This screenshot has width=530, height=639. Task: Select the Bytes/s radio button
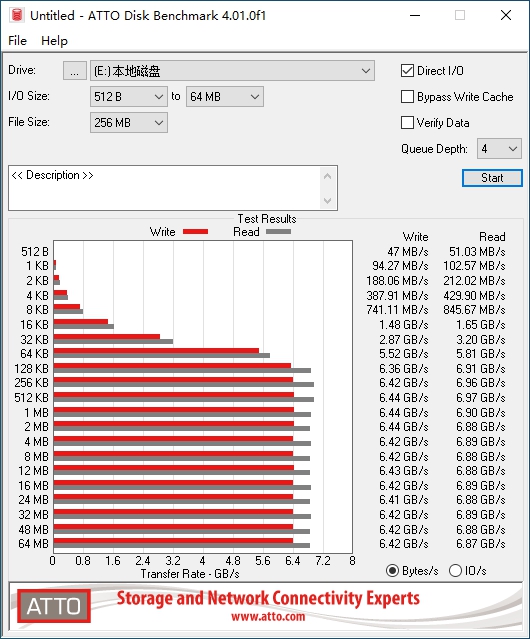point(392,571)
